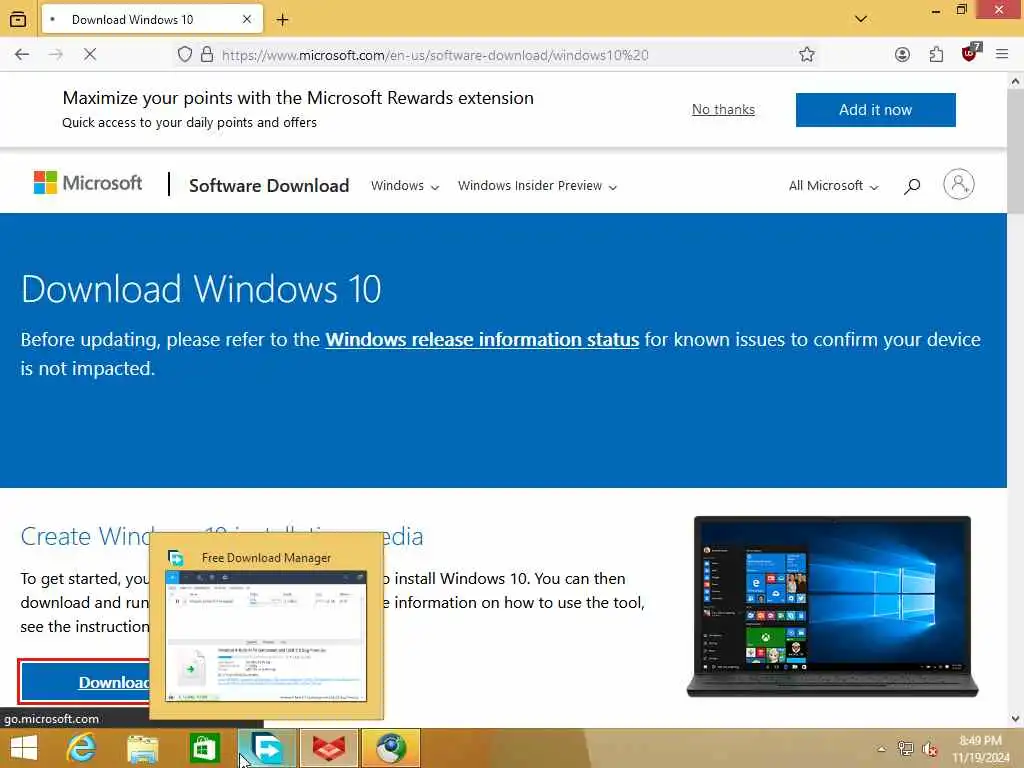
Task: Dismiss the Rewards banner via No thanks
Action: (723, 110)
